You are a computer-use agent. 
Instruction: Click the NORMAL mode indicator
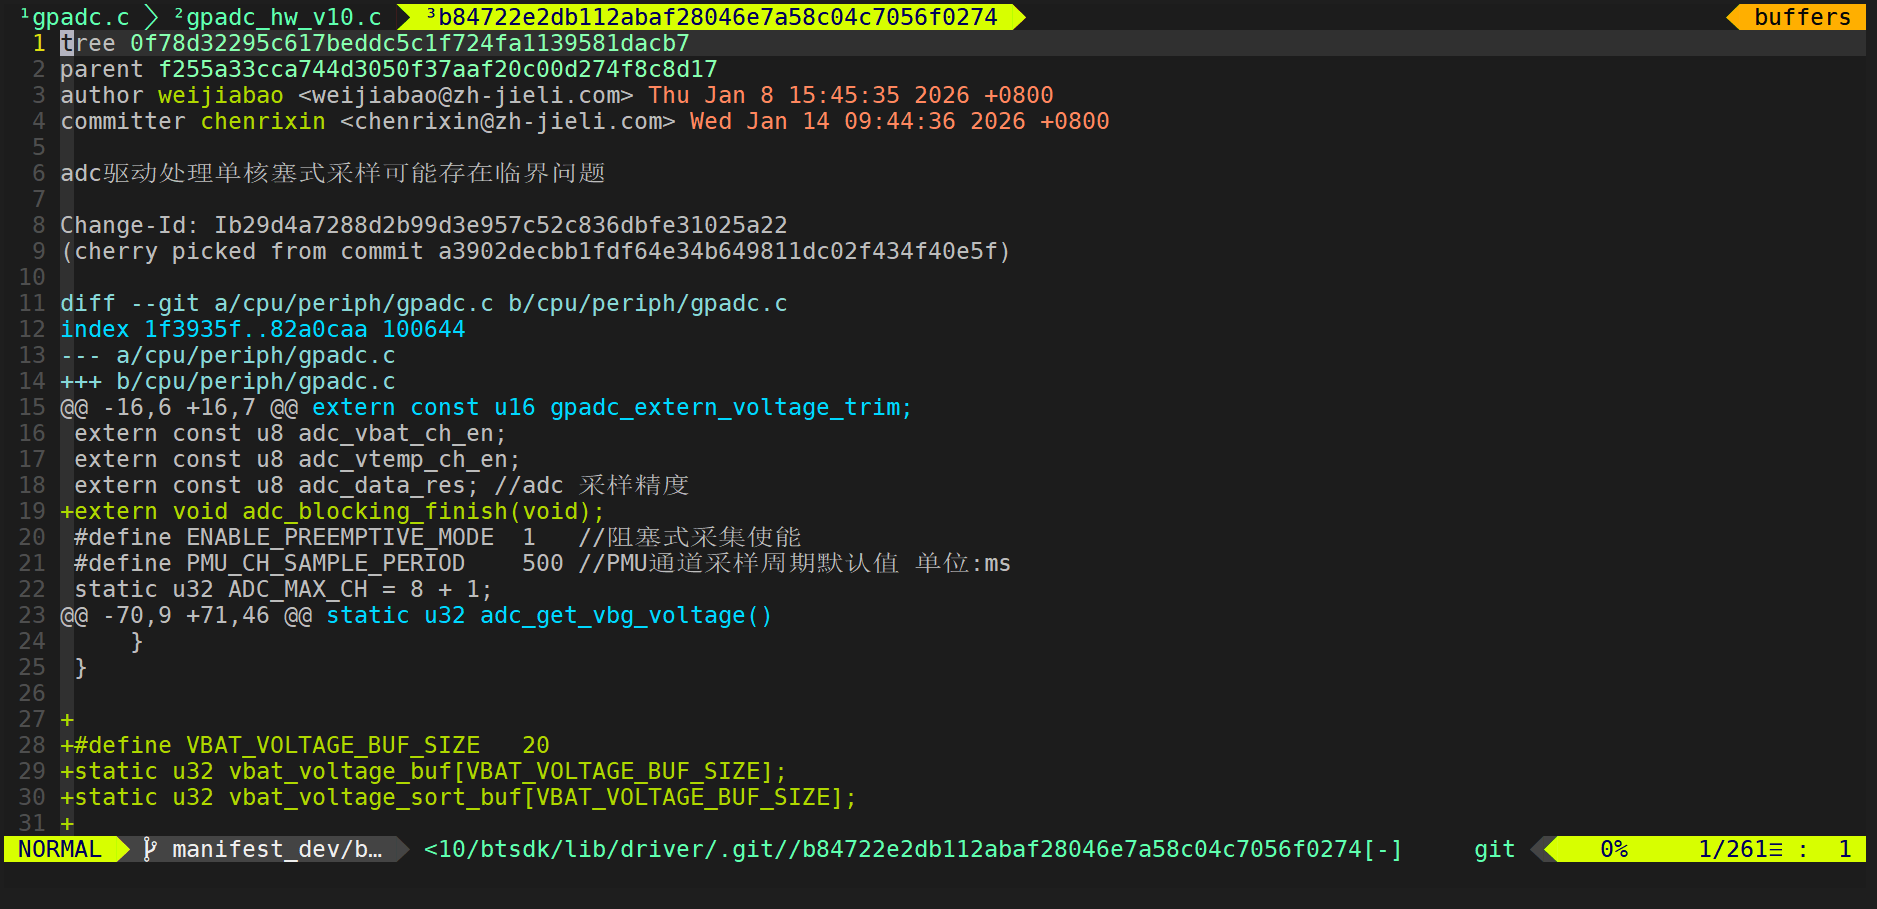(60, 849)
